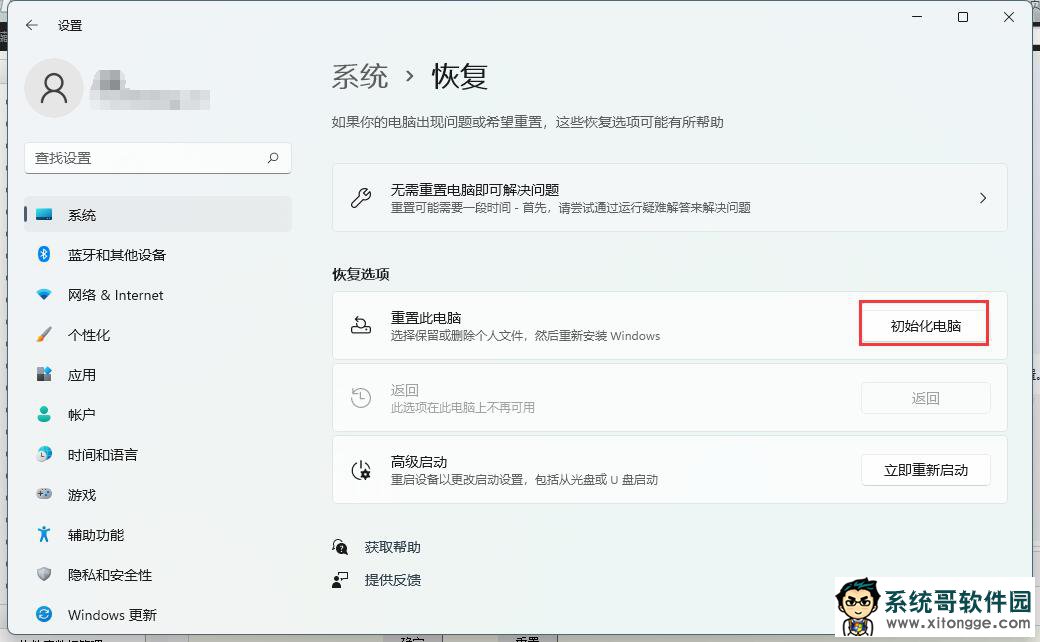This screenshot has width=1040, height=642.
Task: Minimize the Settings window
Action: click(917, 17)
